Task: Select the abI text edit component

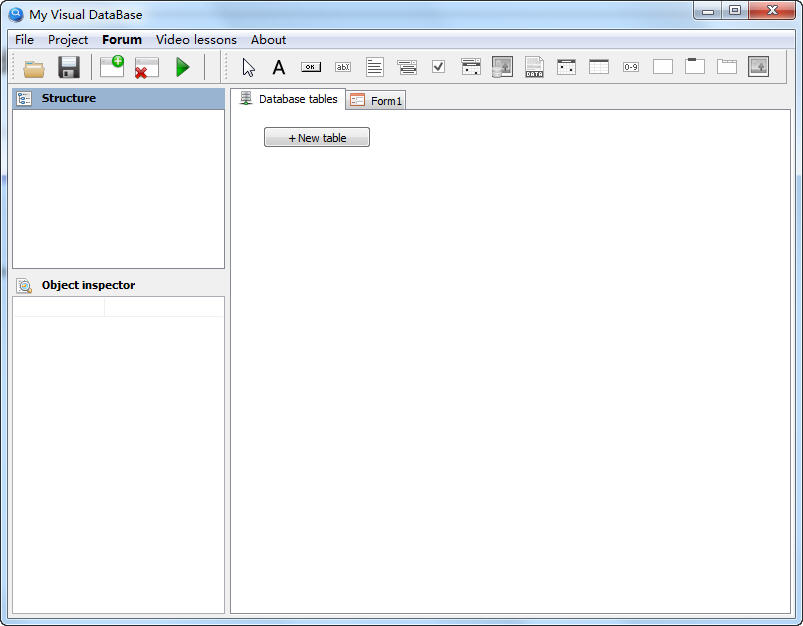Action: tap(343, 67)
